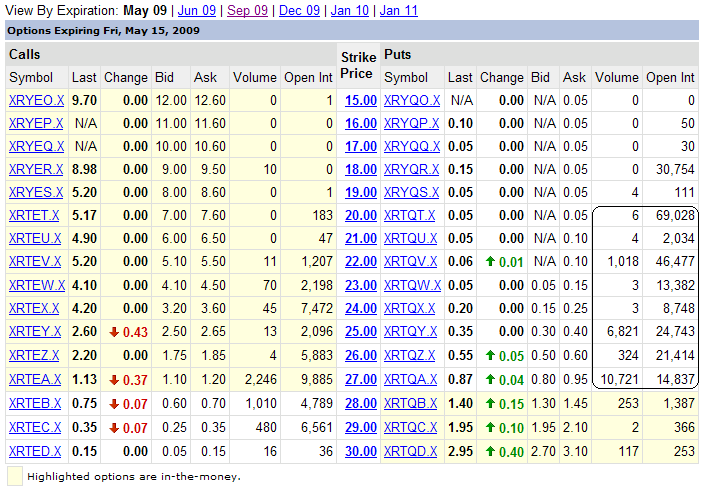Viewport: 705px width, 486px height.
Task: Click call symbol XRTET.X
Action: point(34,215)
